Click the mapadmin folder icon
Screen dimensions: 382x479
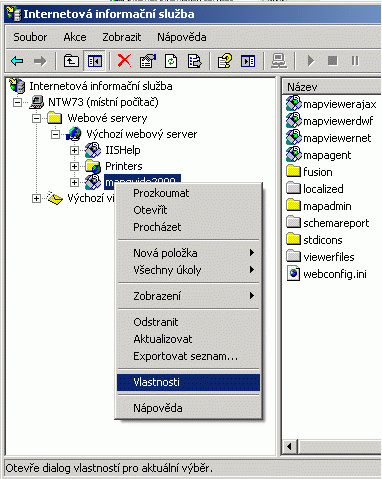click(294, 205)
